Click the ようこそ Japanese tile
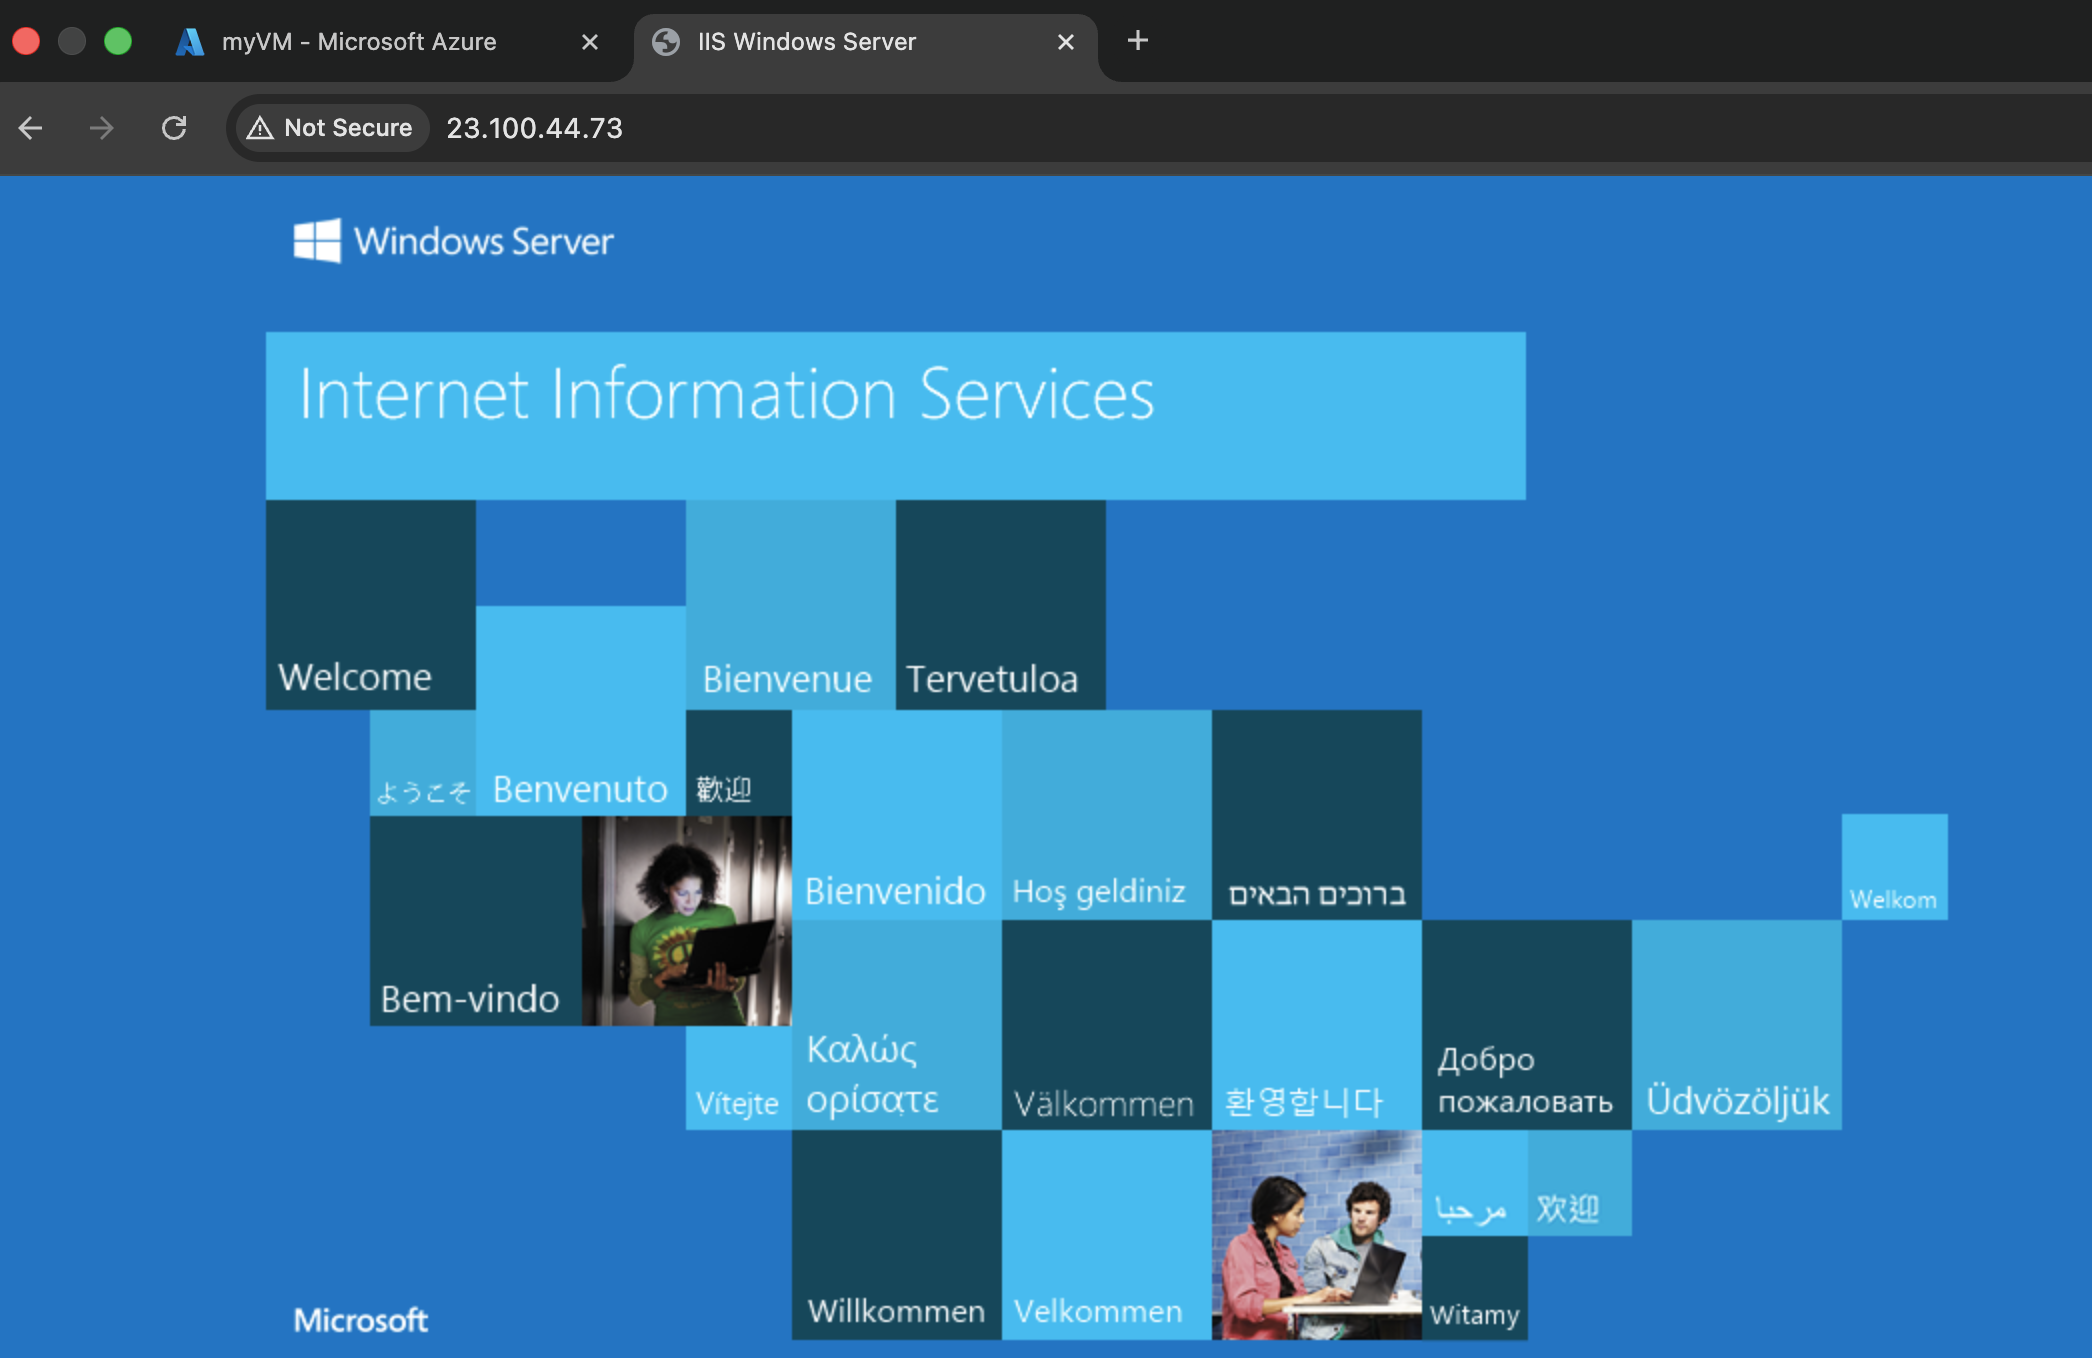The height and width of the screenshot is (1358, 2092). point(423,763)
